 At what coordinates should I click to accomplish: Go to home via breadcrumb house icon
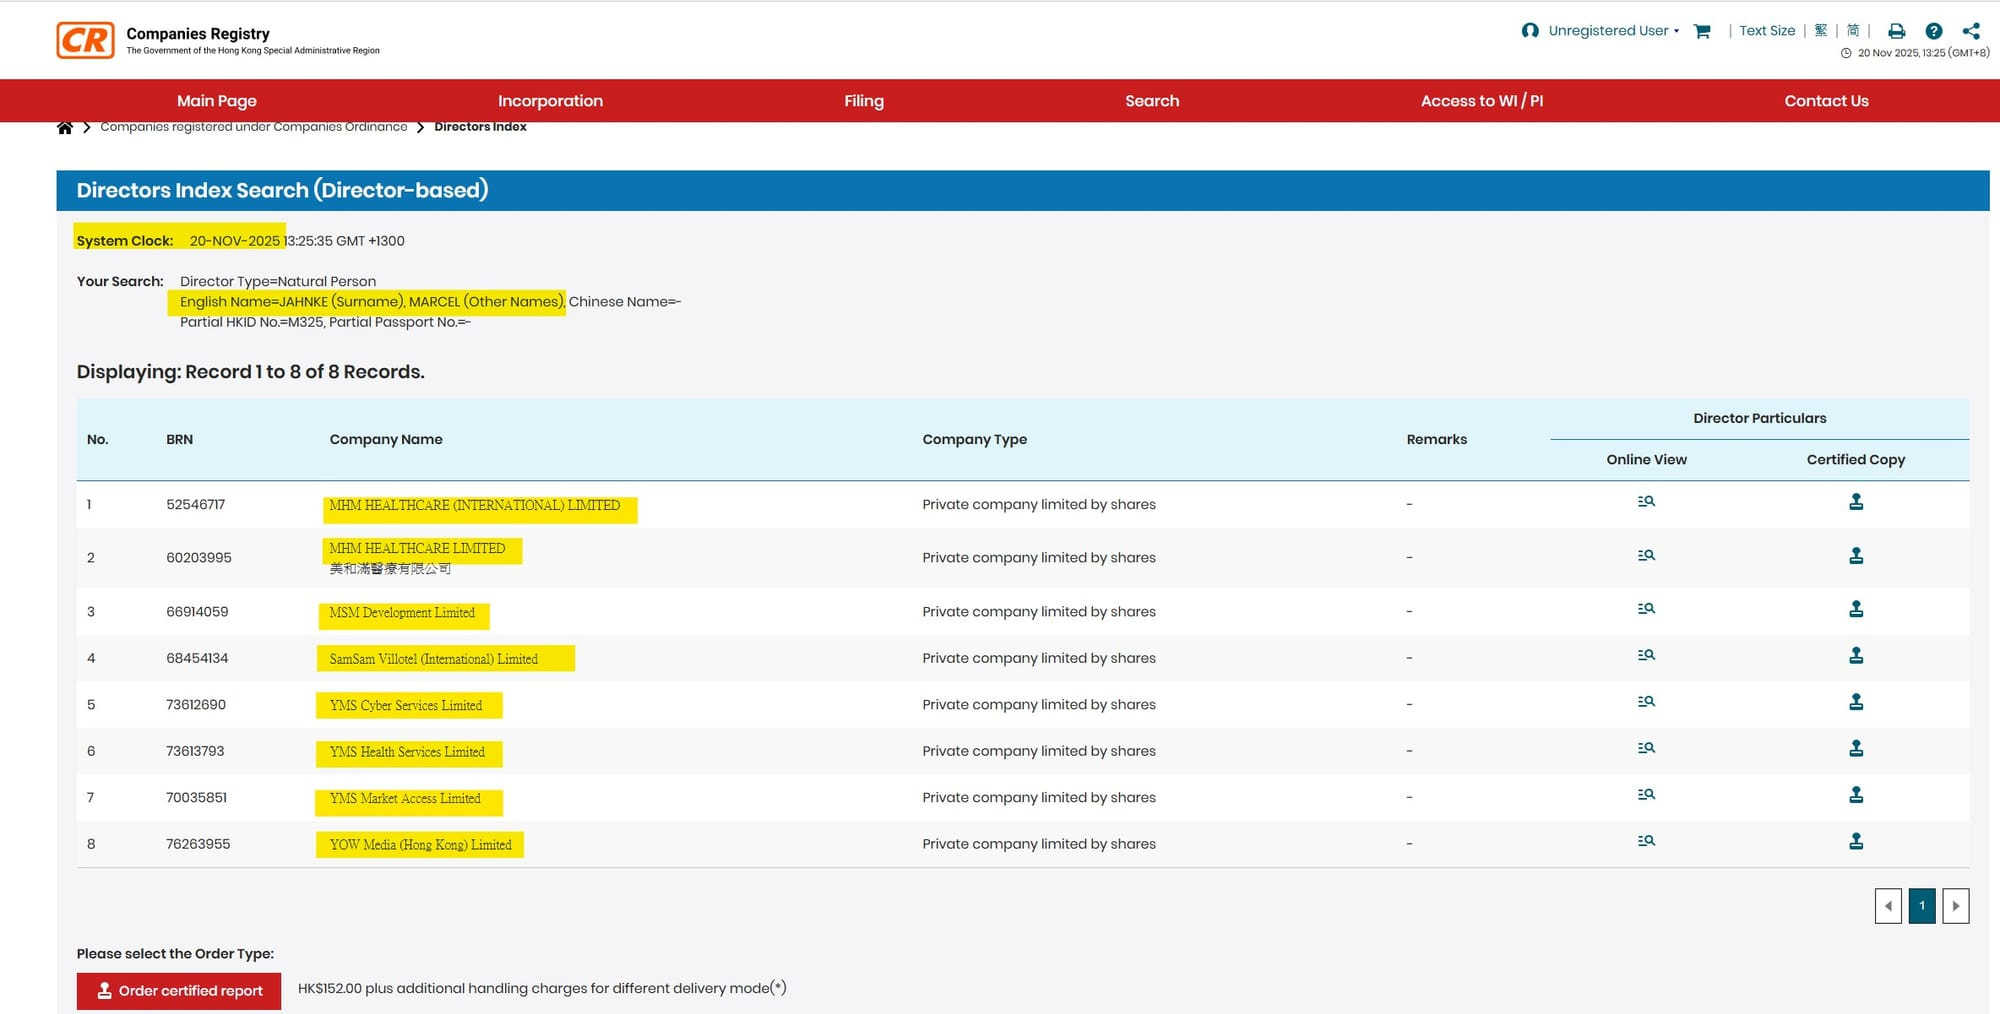coord(65,127)
